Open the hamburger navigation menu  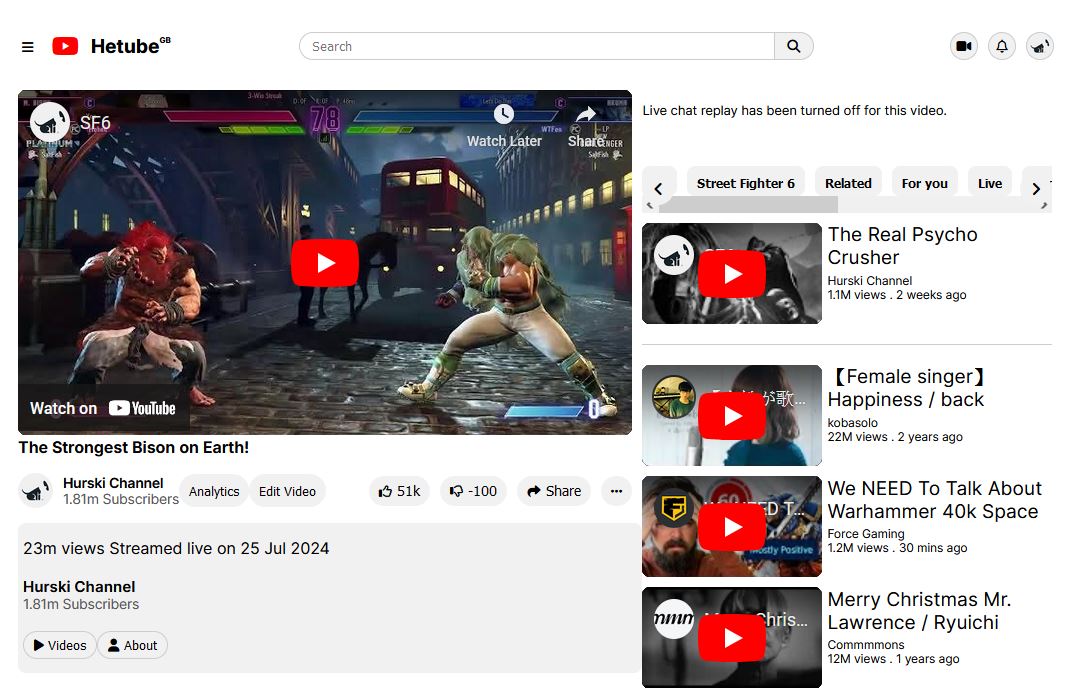[x=28, y=47]
